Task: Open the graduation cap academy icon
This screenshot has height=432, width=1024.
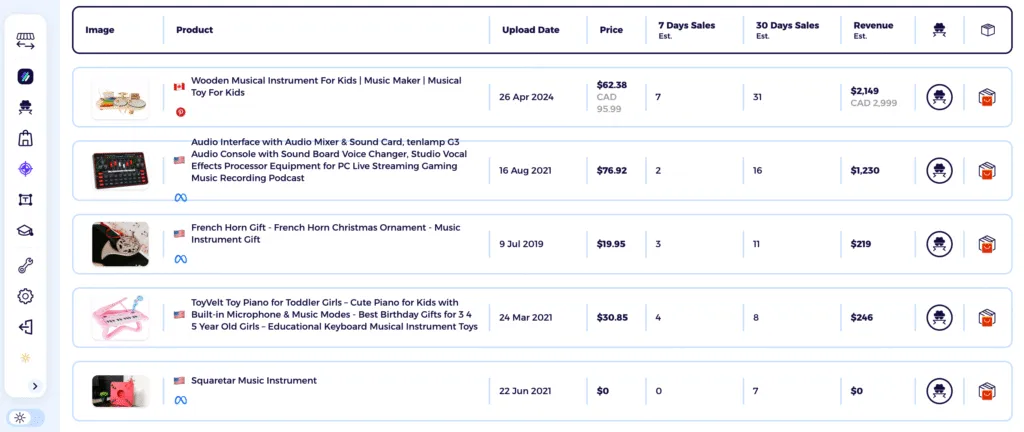Action: tap(25, 231)
